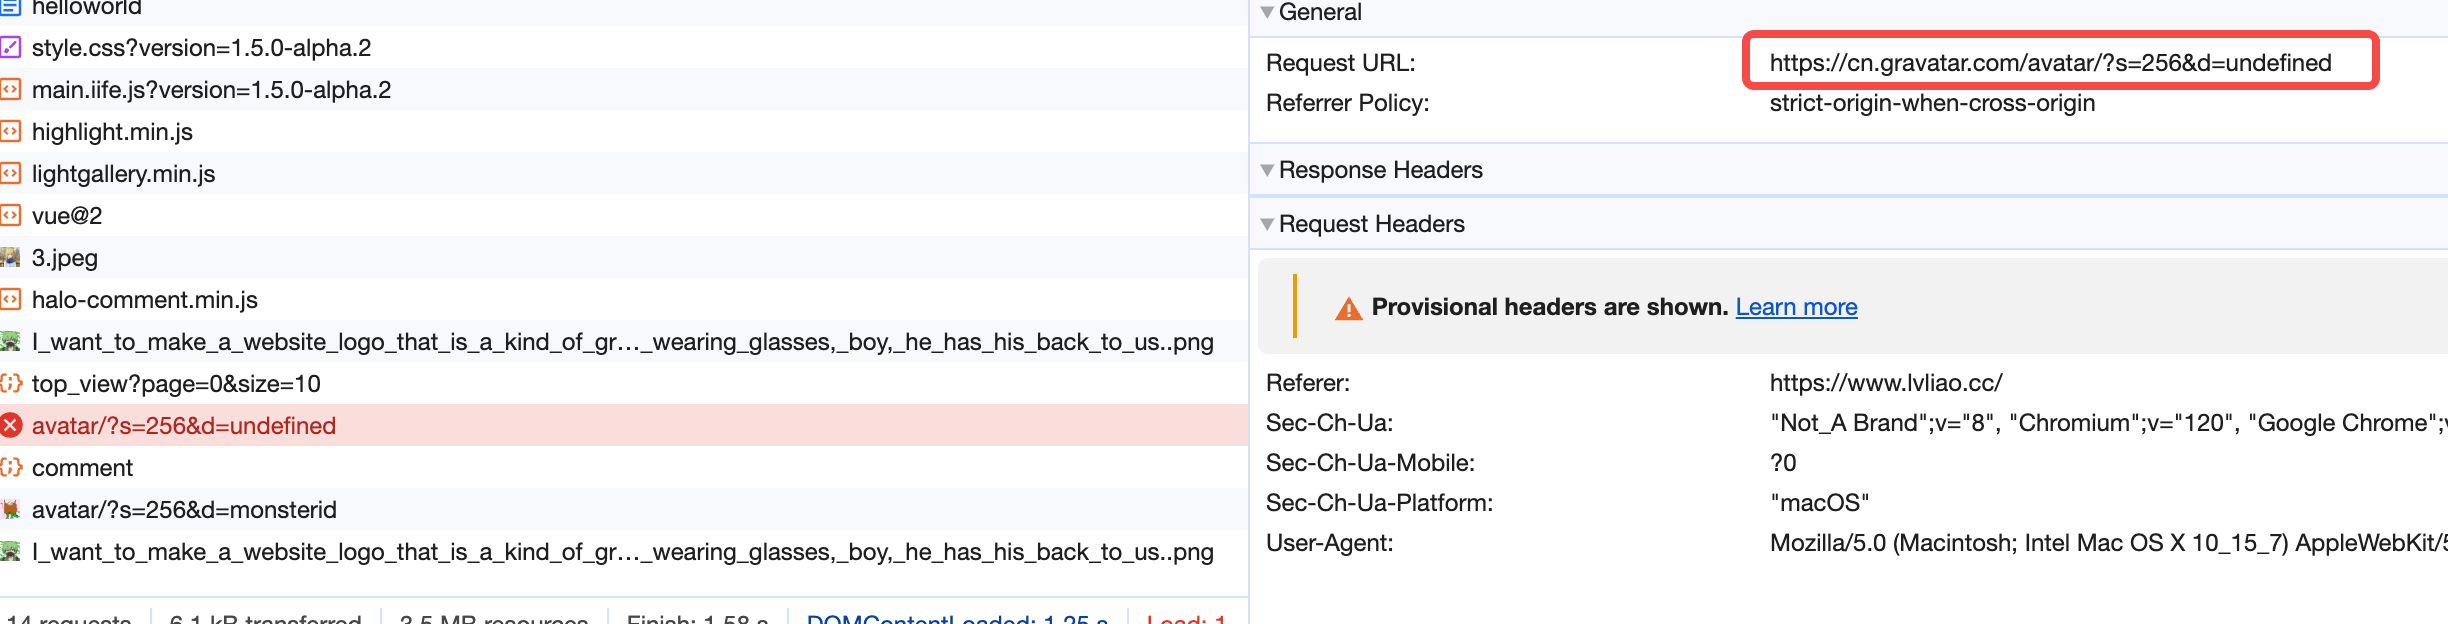This screenshot has width=2448, height=624.
Task: Click the JSON icon beside comment request
Action: point(11,468)
